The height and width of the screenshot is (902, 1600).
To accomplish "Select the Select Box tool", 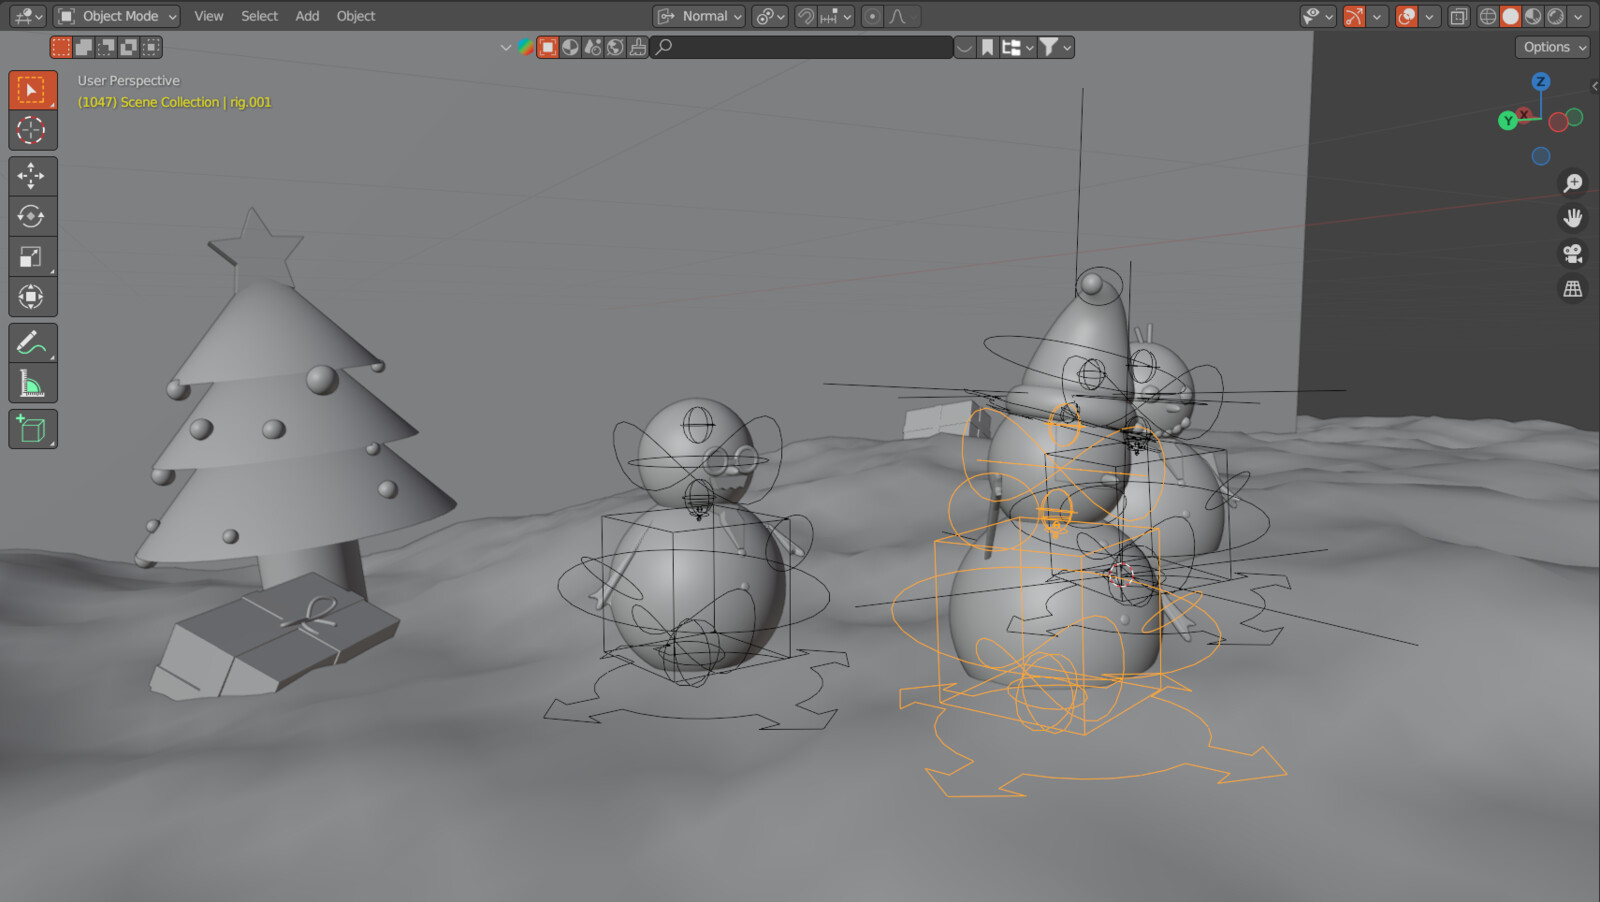I will pos(33,90).
